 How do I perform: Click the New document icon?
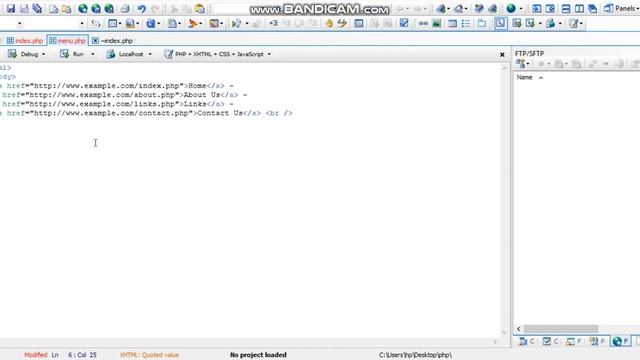(53, 9)
